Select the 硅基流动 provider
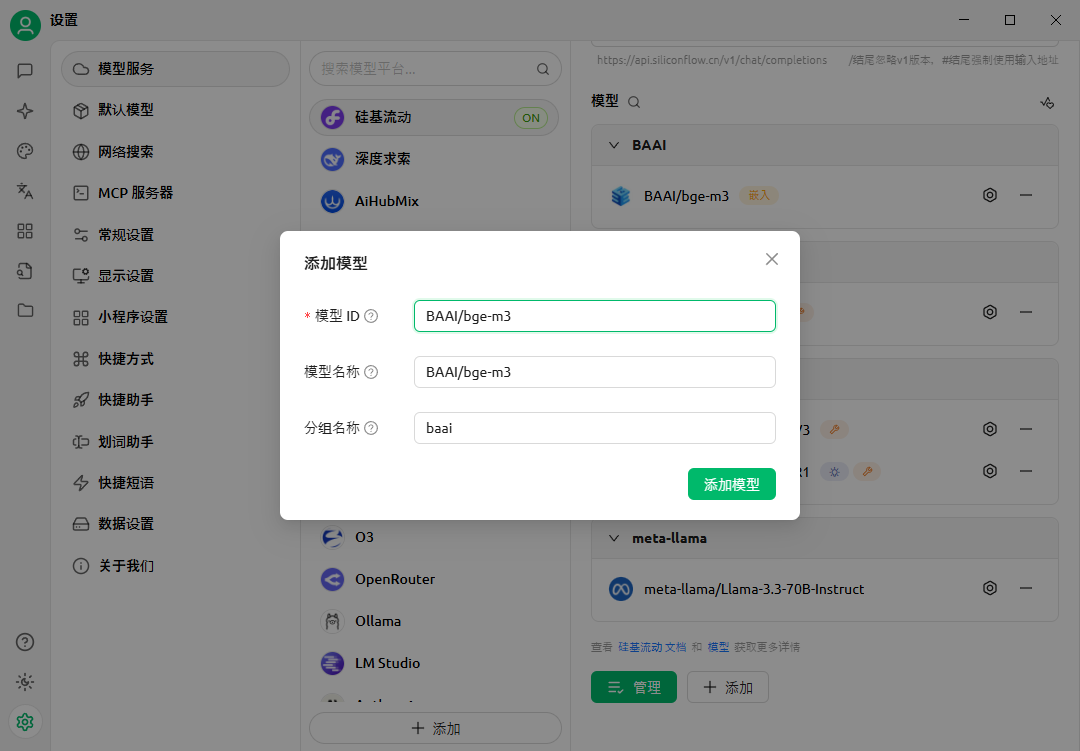Image resolution: width=1080 pixels, height=751 pixels. tap(434, 117)
